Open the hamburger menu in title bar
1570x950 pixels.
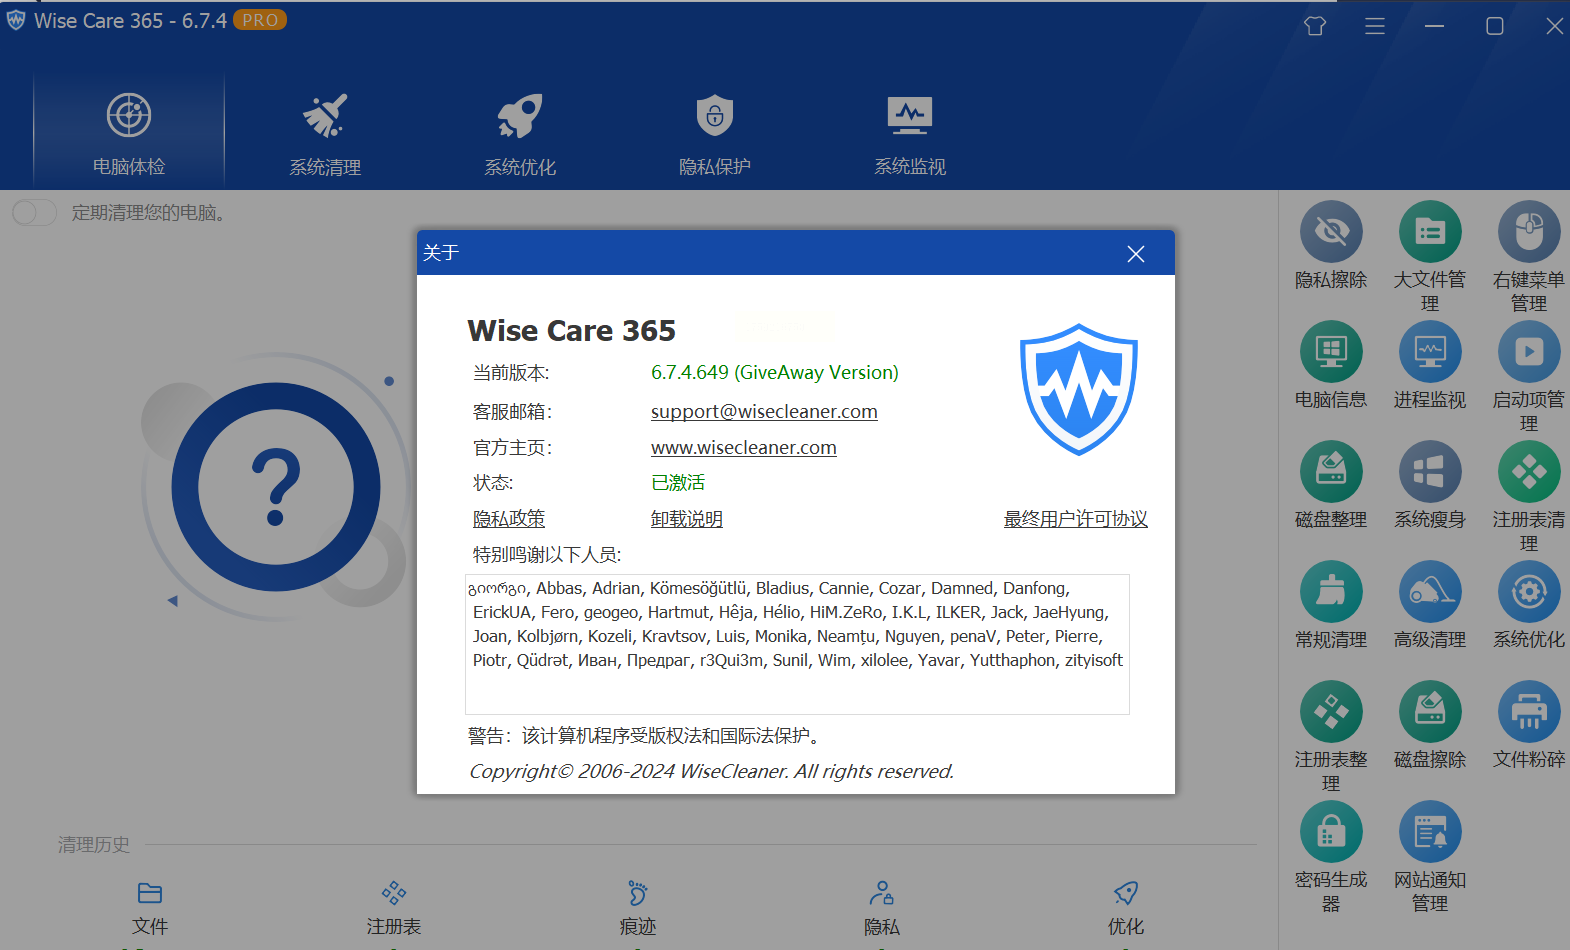coord(1375,26)
